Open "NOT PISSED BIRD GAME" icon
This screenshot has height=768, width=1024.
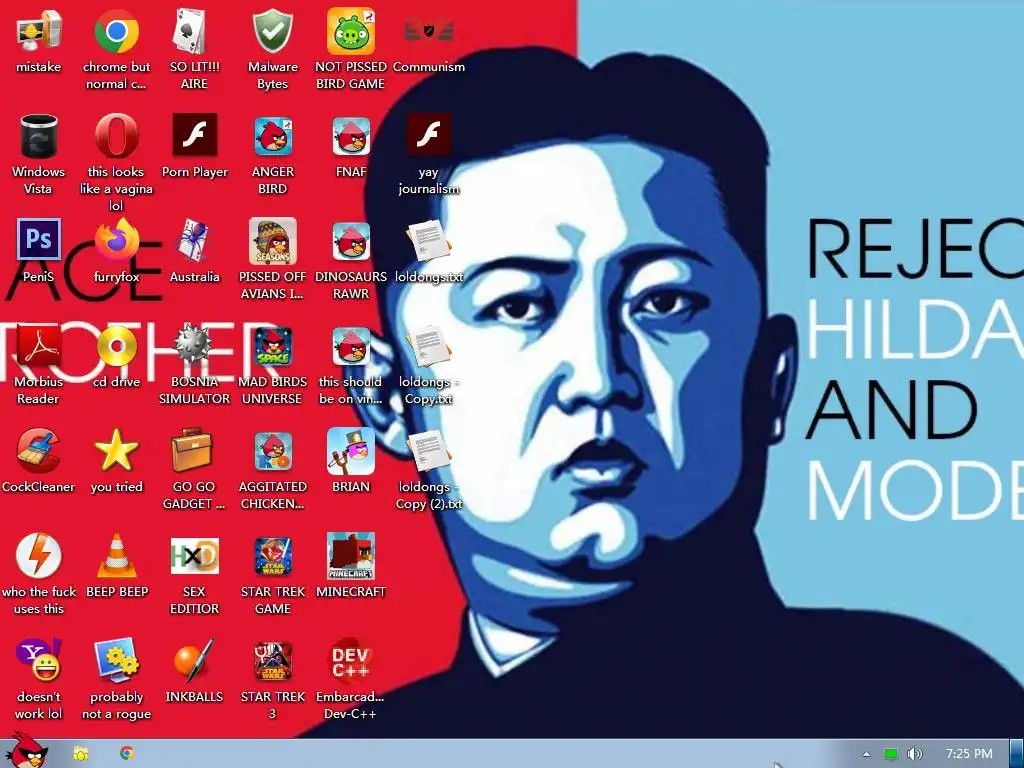click(x=351, y=31)
